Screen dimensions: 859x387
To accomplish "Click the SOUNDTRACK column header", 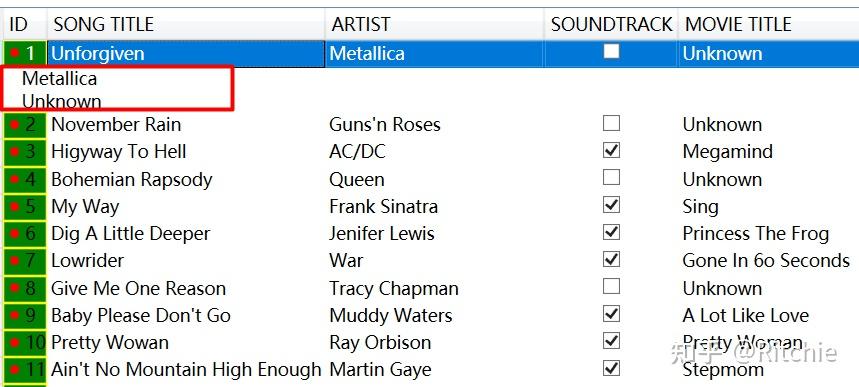I will coord(611,25).
